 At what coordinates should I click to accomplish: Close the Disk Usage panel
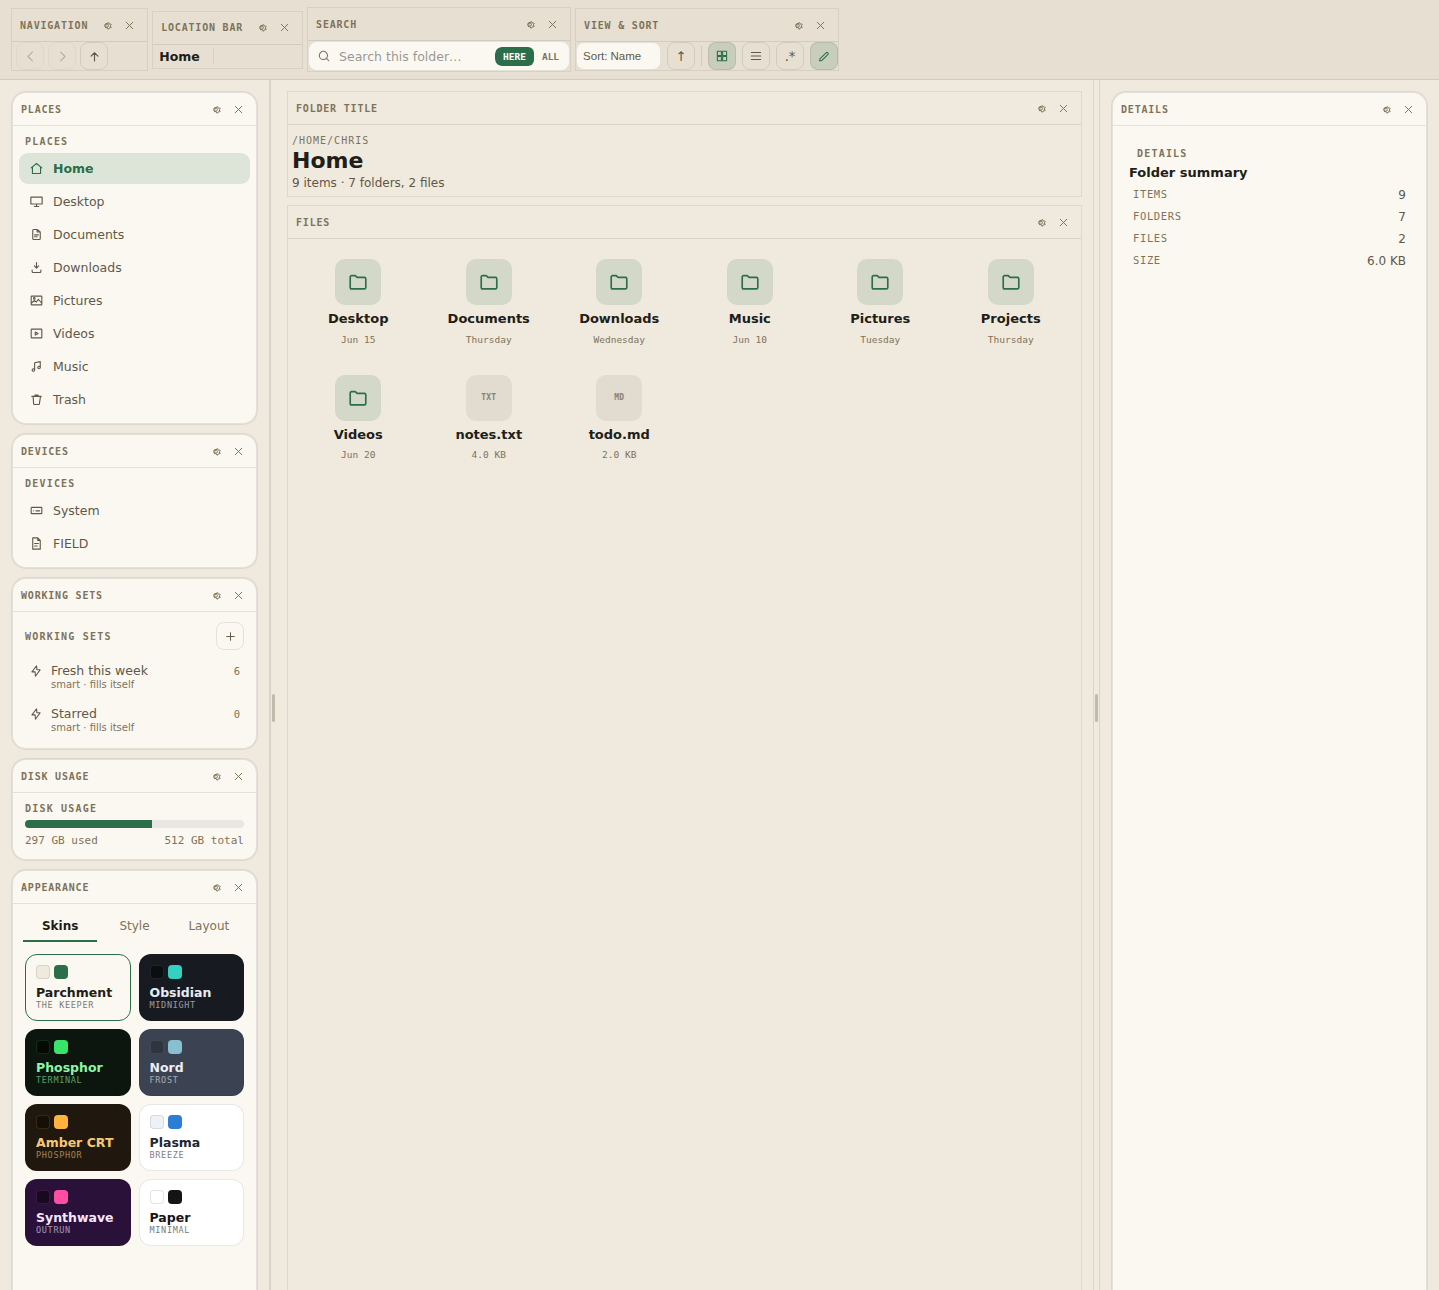click(239, 777)
